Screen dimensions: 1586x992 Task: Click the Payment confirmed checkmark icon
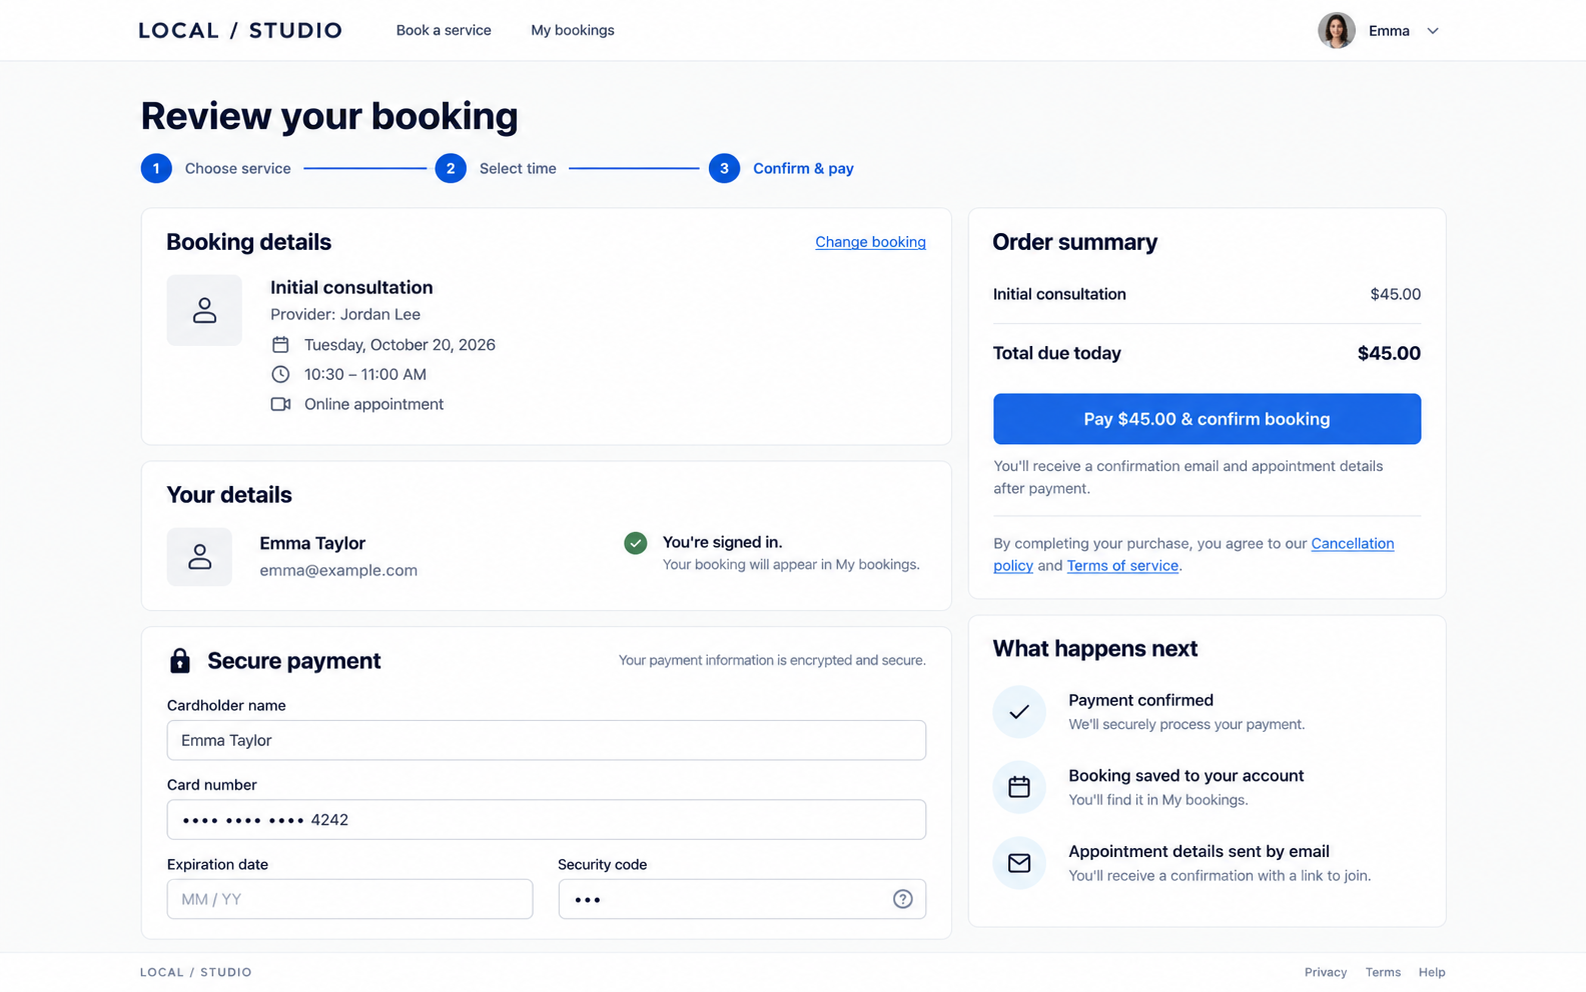pos(1019,712)
